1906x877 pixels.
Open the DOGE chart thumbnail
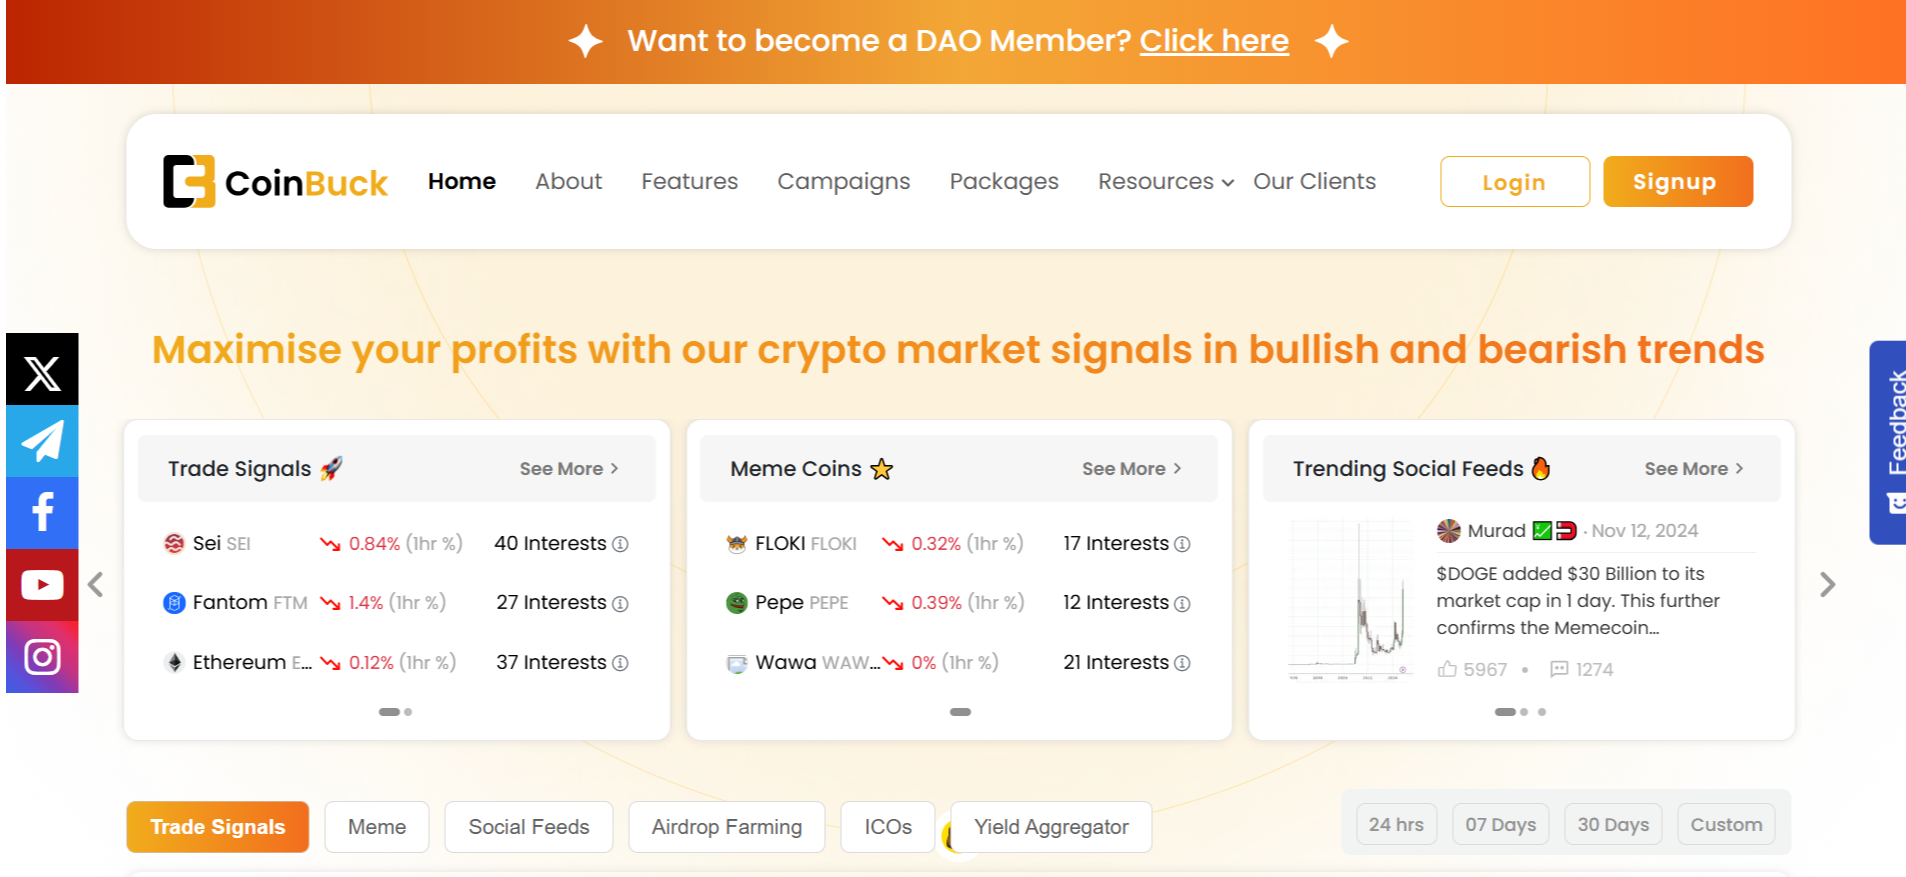tap(1350, 600)
